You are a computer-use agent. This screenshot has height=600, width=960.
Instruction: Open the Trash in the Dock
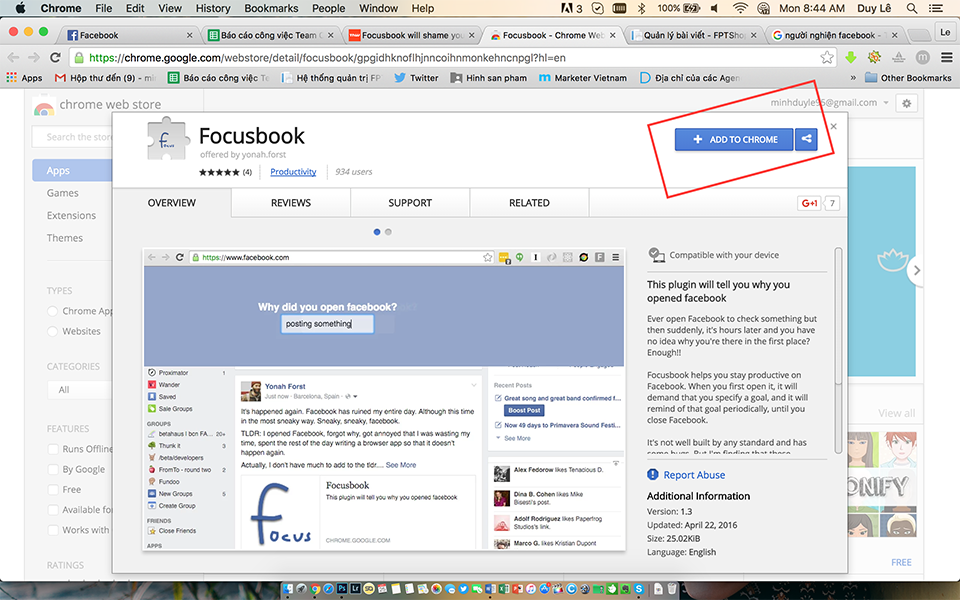click(672, 589)
